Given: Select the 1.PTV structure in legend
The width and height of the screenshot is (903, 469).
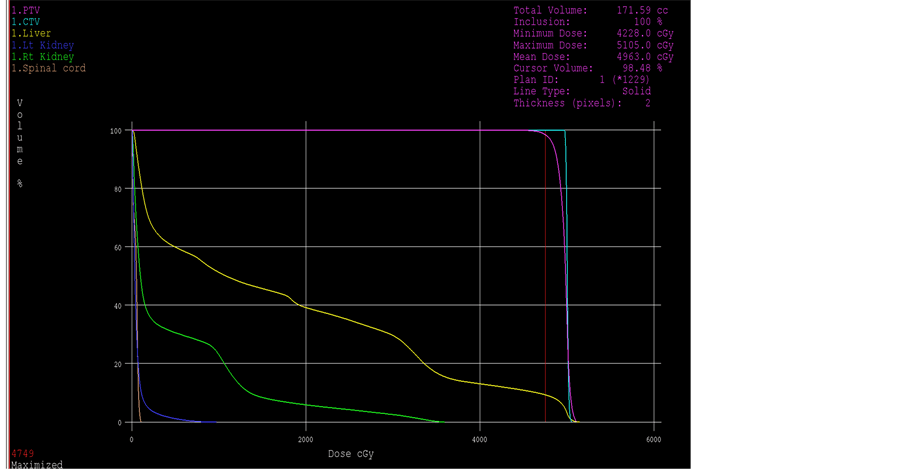Looking at the screenshot, I should (x=26, y=10).
